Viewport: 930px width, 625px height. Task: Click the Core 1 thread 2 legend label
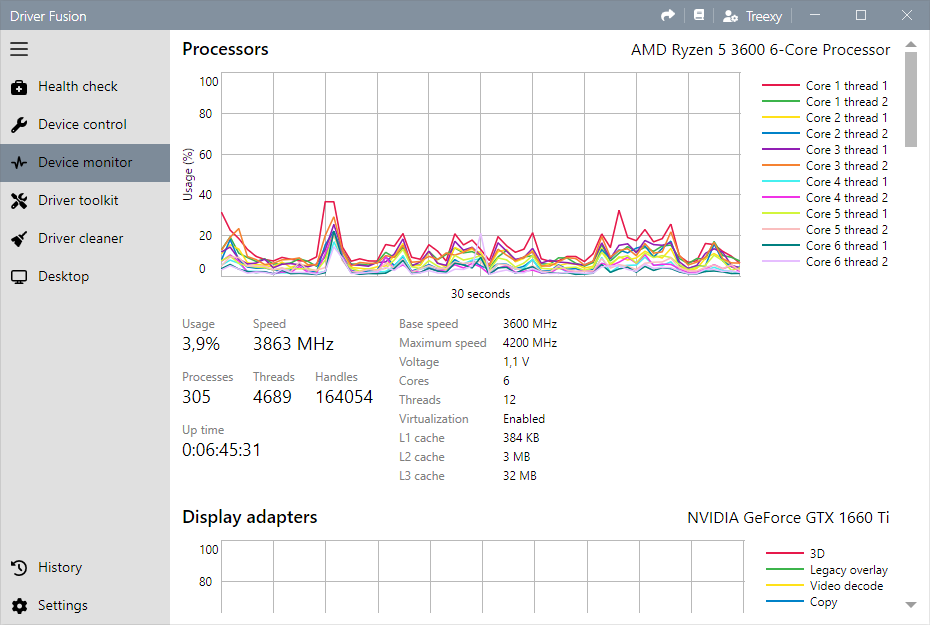846,101
